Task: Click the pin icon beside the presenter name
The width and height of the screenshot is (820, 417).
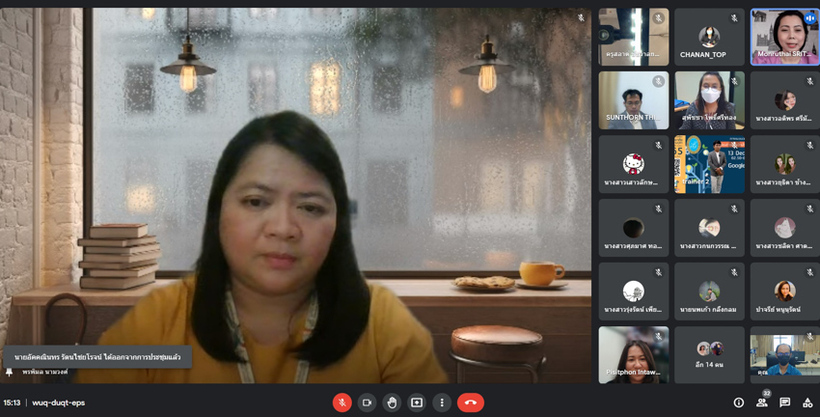Action: pyautogui.click(x=10, y=371)
